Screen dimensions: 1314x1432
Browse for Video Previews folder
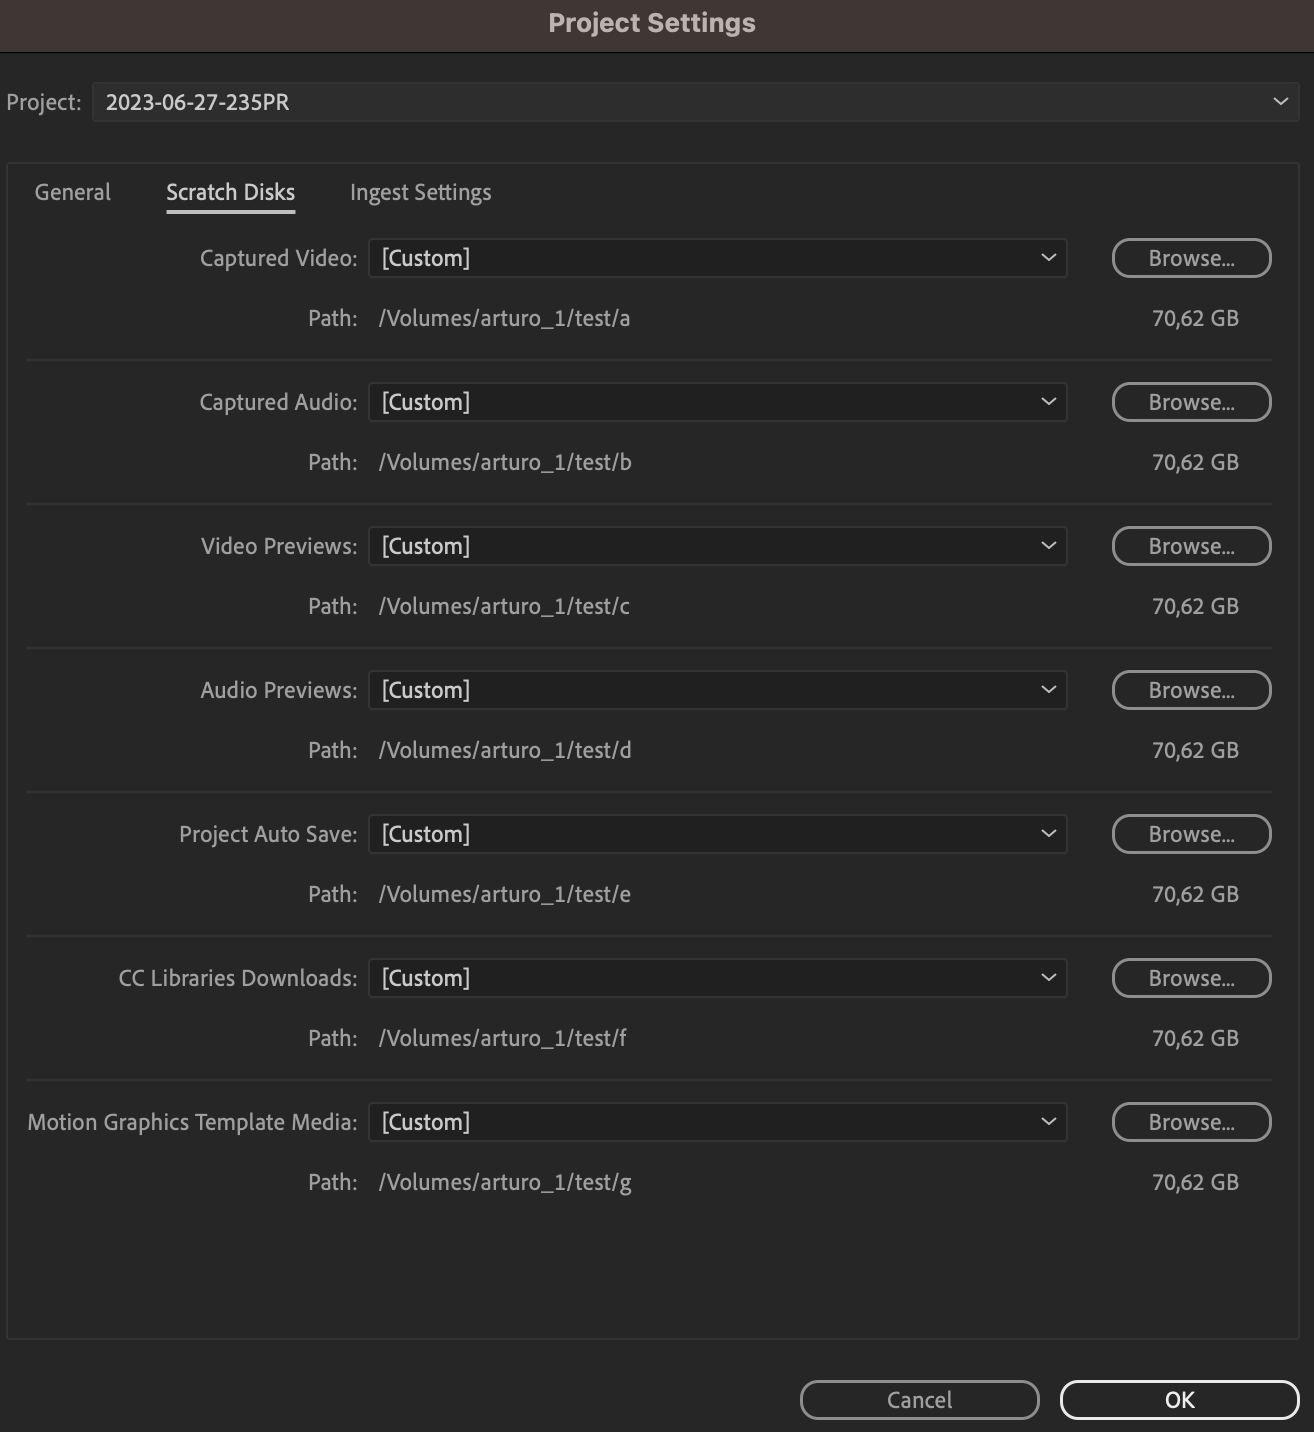[x=1191, y=546]
